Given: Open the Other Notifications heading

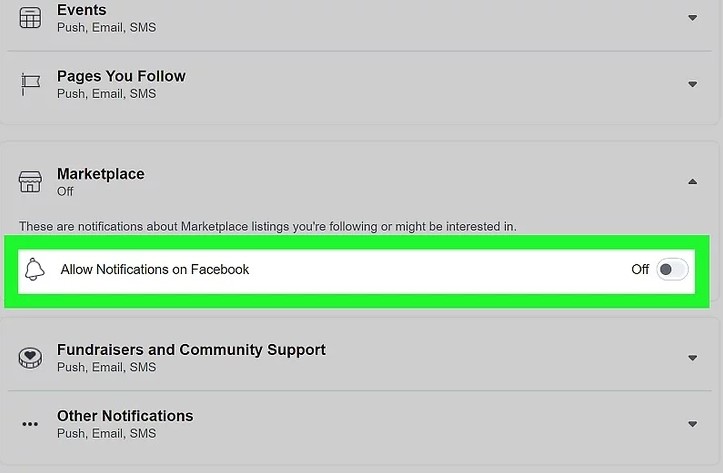Looking at the screenshot, I should tap(125, 416).
